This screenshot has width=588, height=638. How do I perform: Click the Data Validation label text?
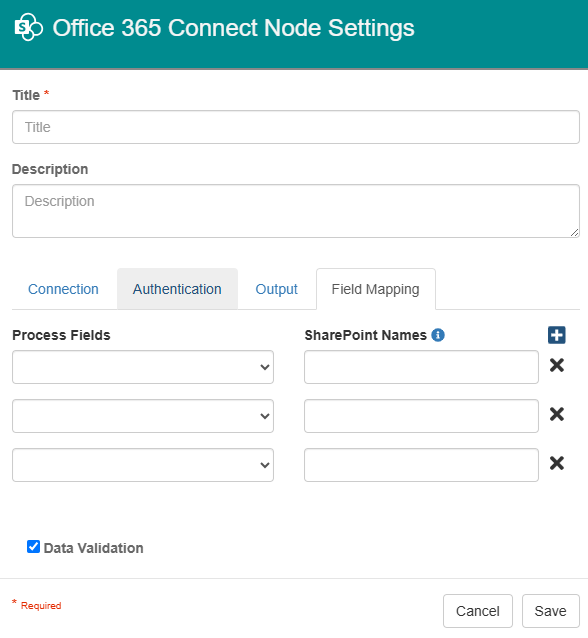(94, 548)
